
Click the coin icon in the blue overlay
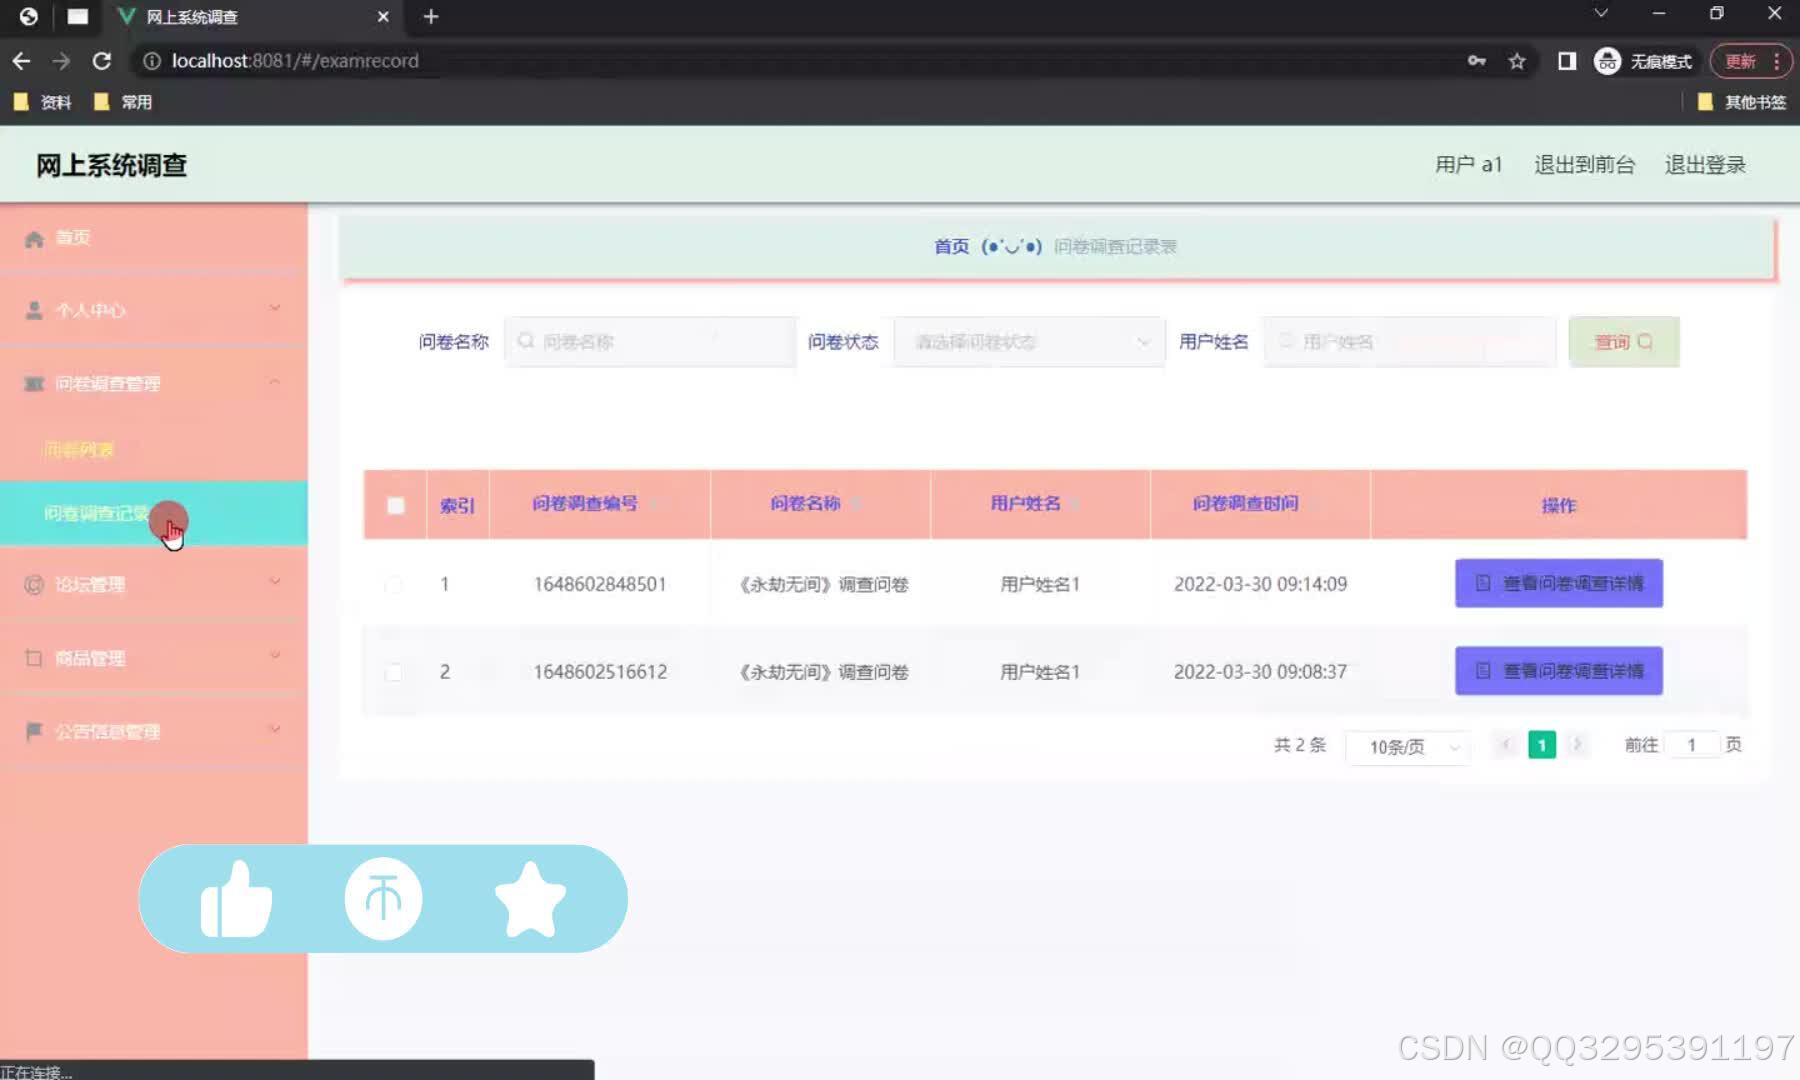coord(383,898)
